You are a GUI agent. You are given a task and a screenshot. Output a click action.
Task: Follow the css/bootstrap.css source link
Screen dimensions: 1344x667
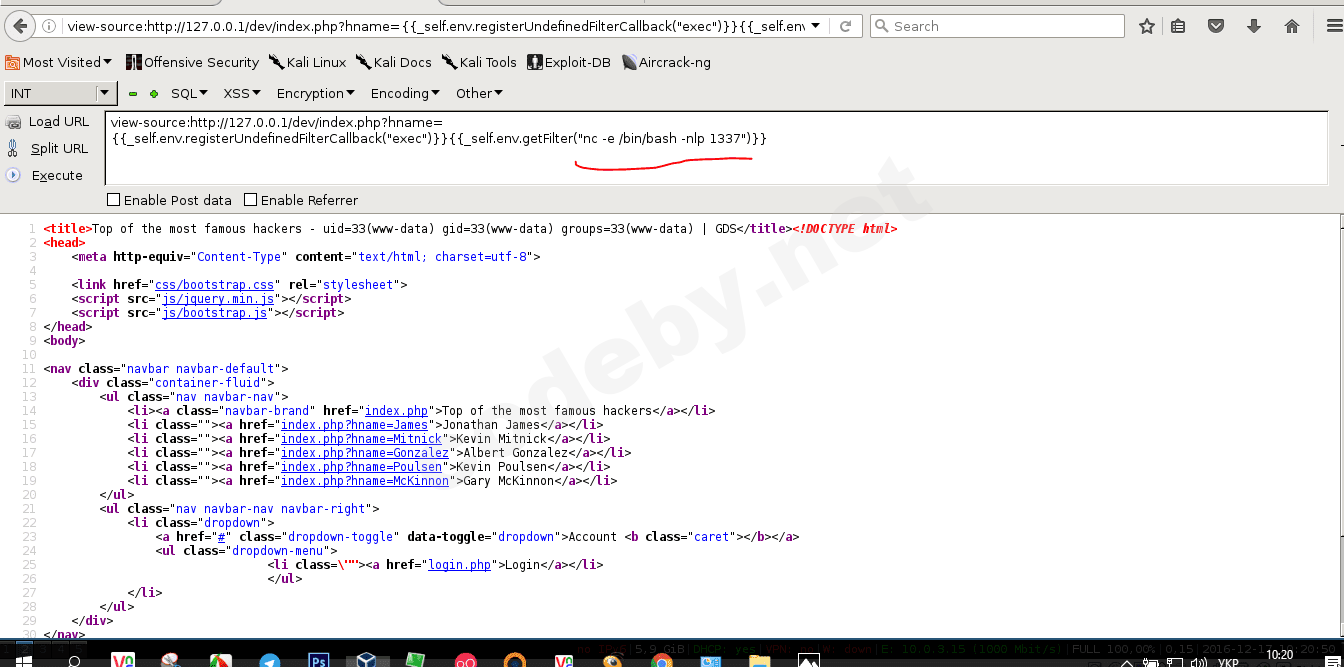pyautogui.click(x=214, y=285)
